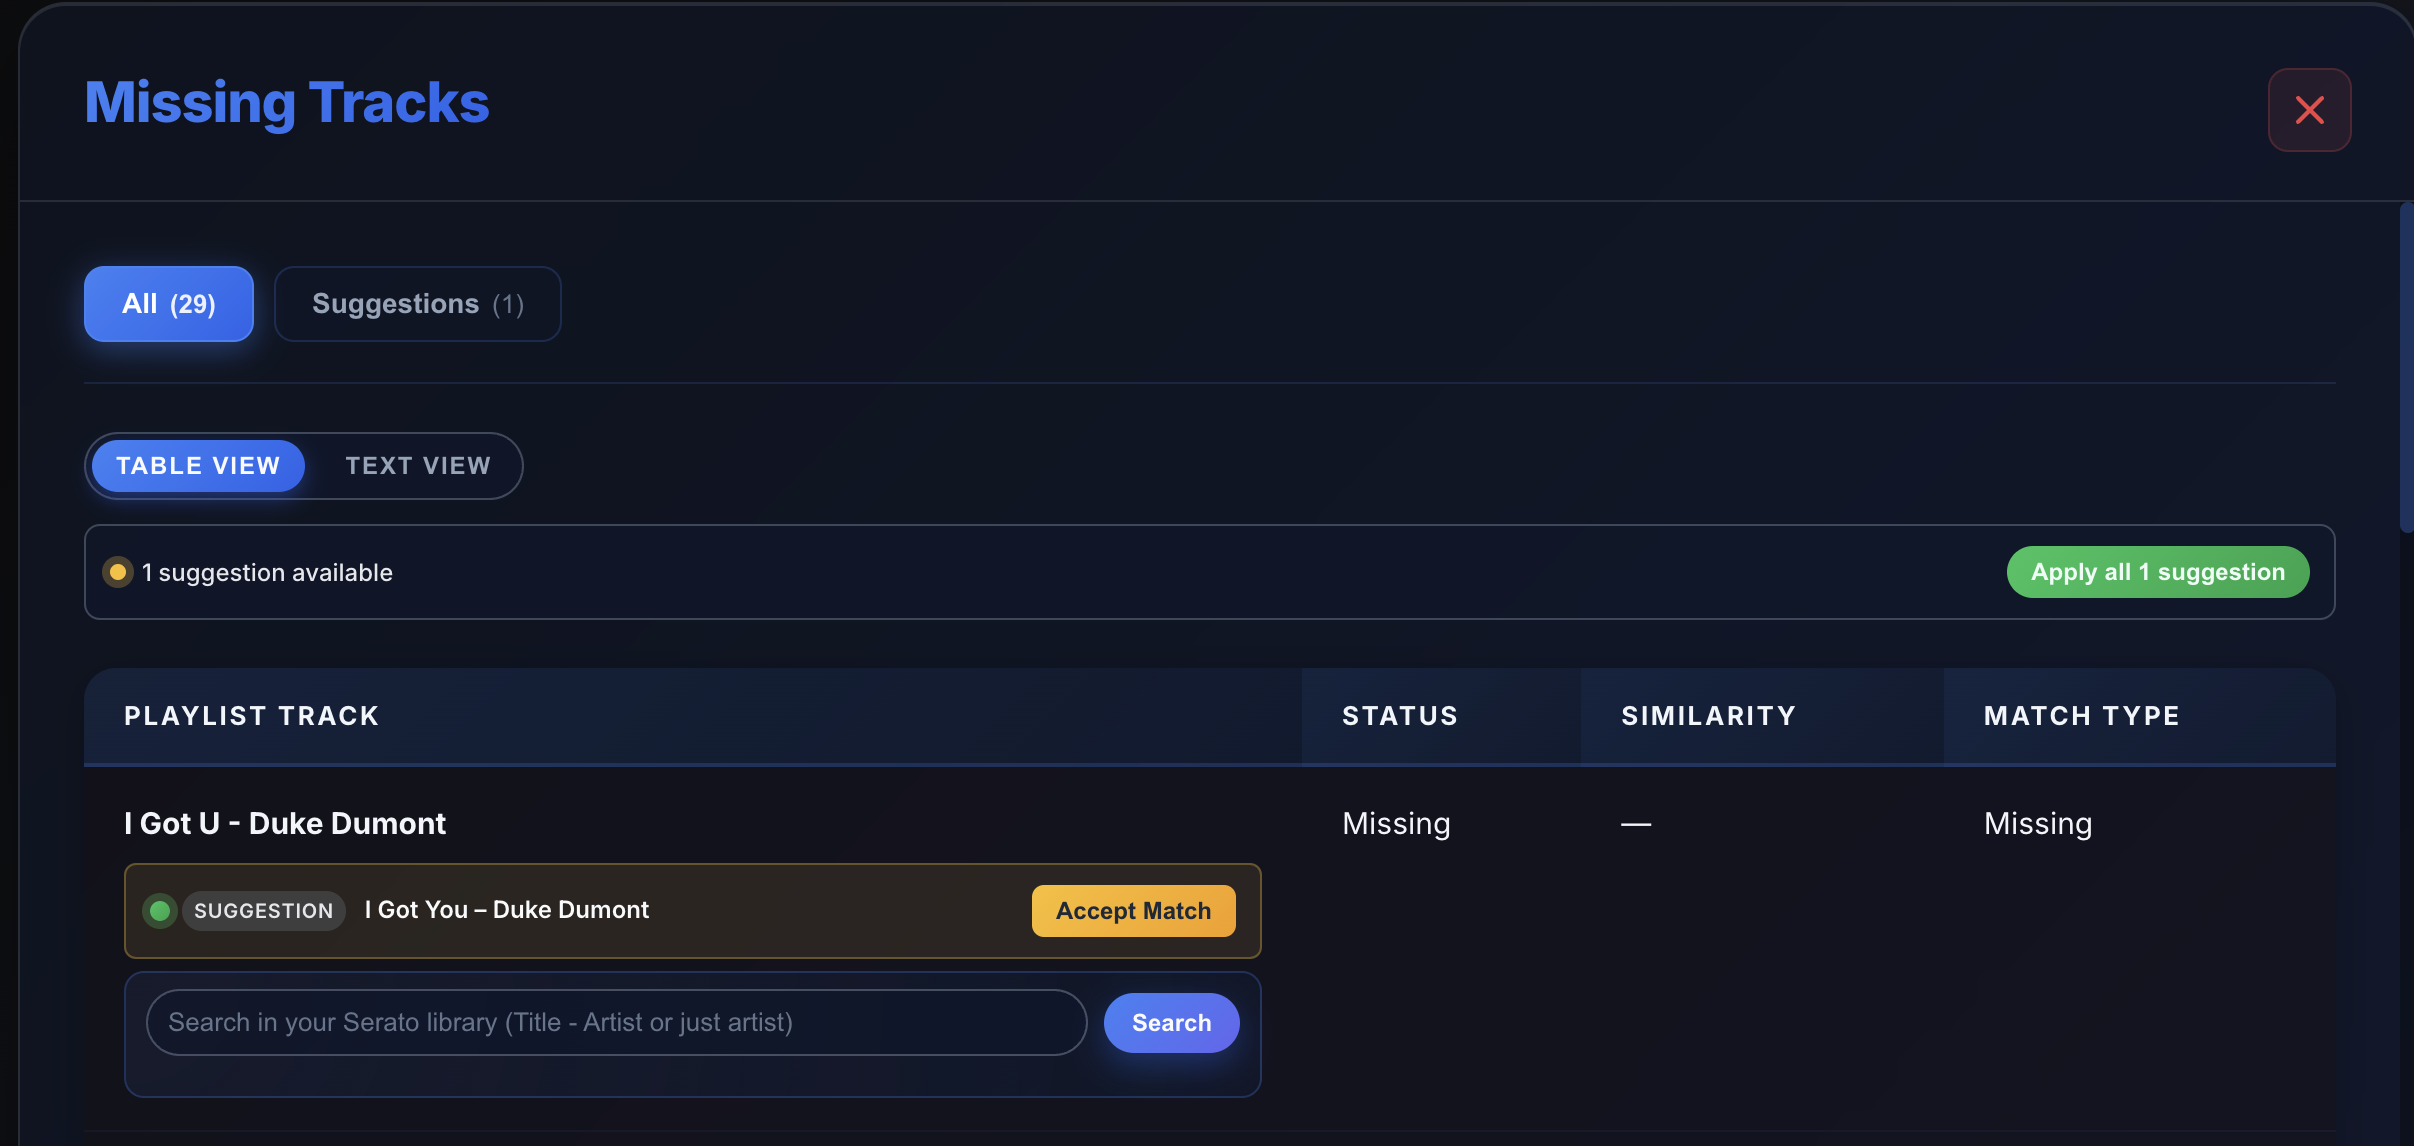Click the Serato library search field
2414x1146 pixels.
[614, 1021]
